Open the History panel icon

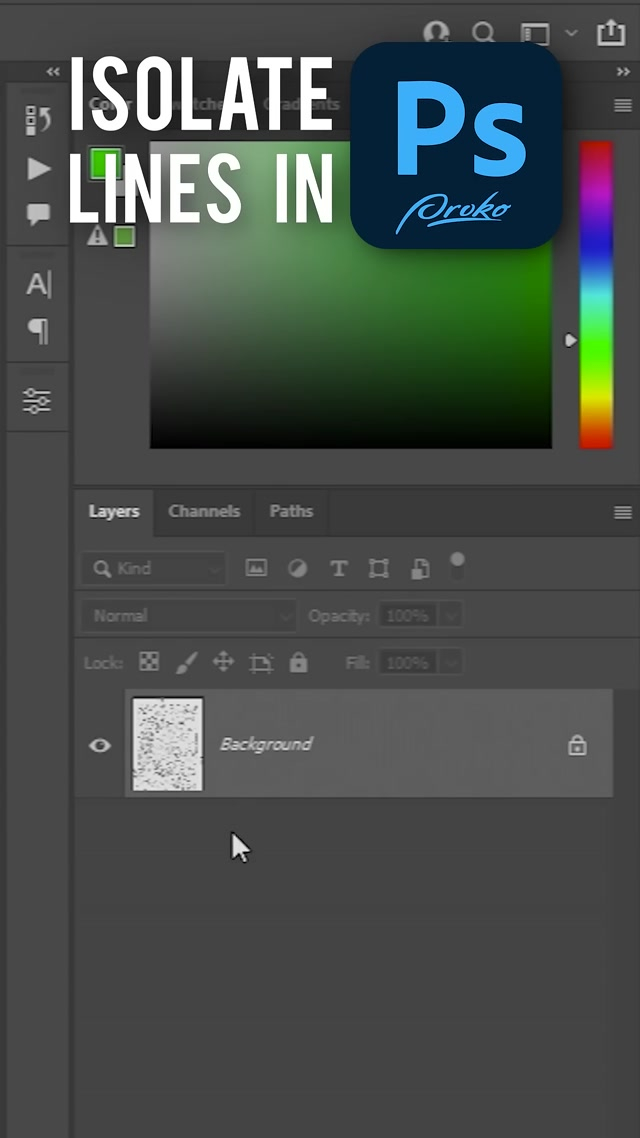(x=38, y=120)
